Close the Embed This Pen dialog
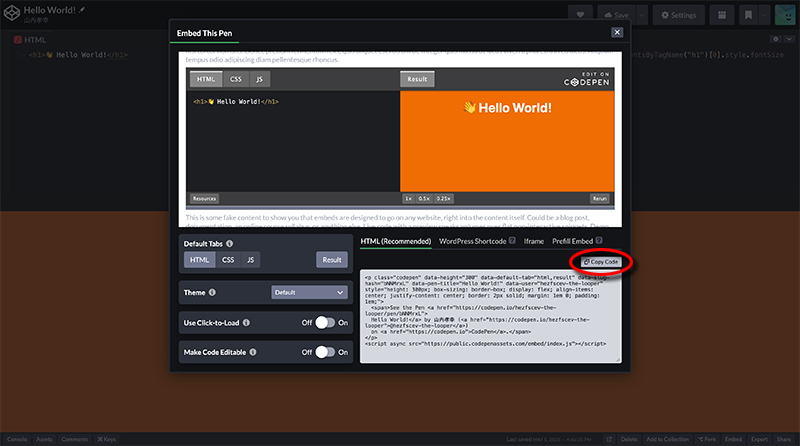The height and width of the screenshot is (446, 800). (617, 32)
